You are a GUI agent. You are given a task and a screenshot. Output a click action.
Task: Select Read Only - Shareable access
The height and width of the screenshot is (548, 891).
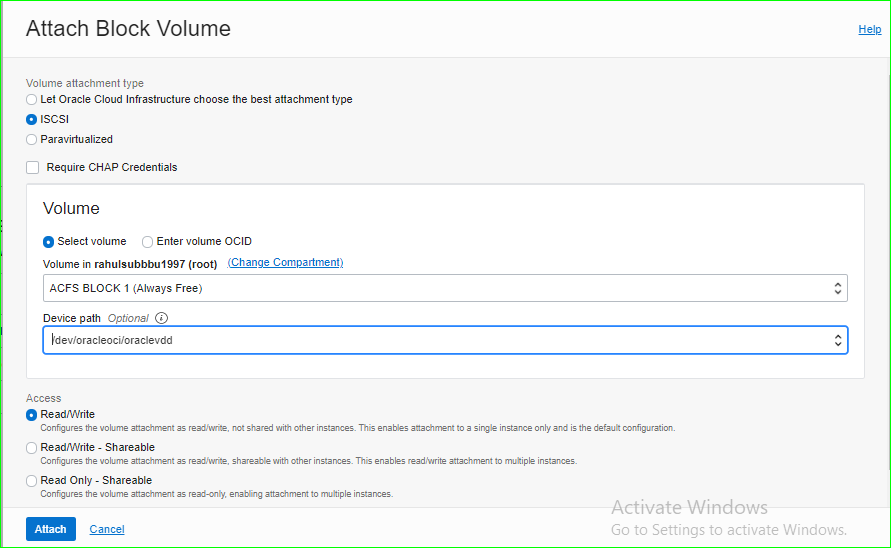[x=32, y=481]
